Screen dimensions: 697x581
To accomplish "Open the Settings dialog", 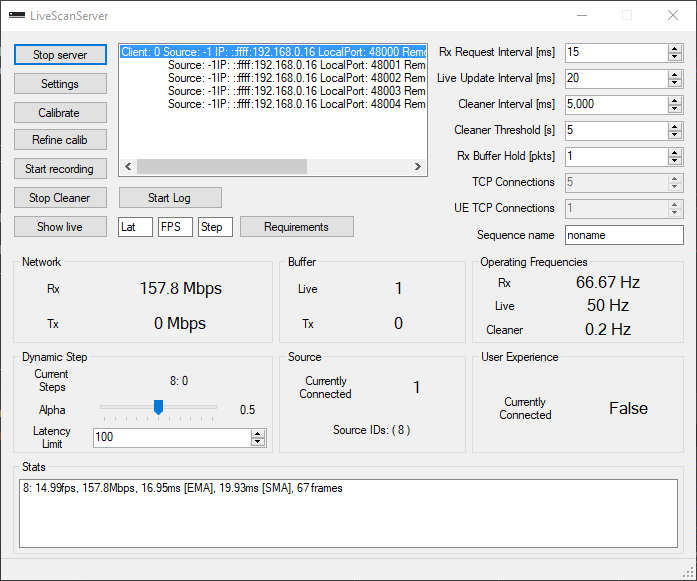I will tap(60, 84).
